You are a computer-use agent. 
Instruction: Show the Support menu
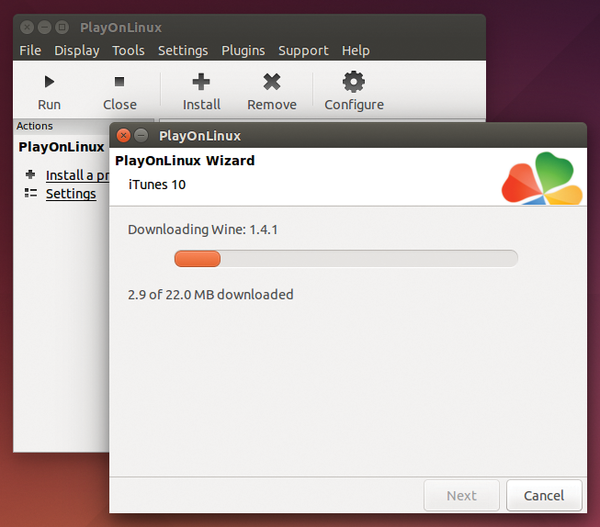(x=303, y=50)
